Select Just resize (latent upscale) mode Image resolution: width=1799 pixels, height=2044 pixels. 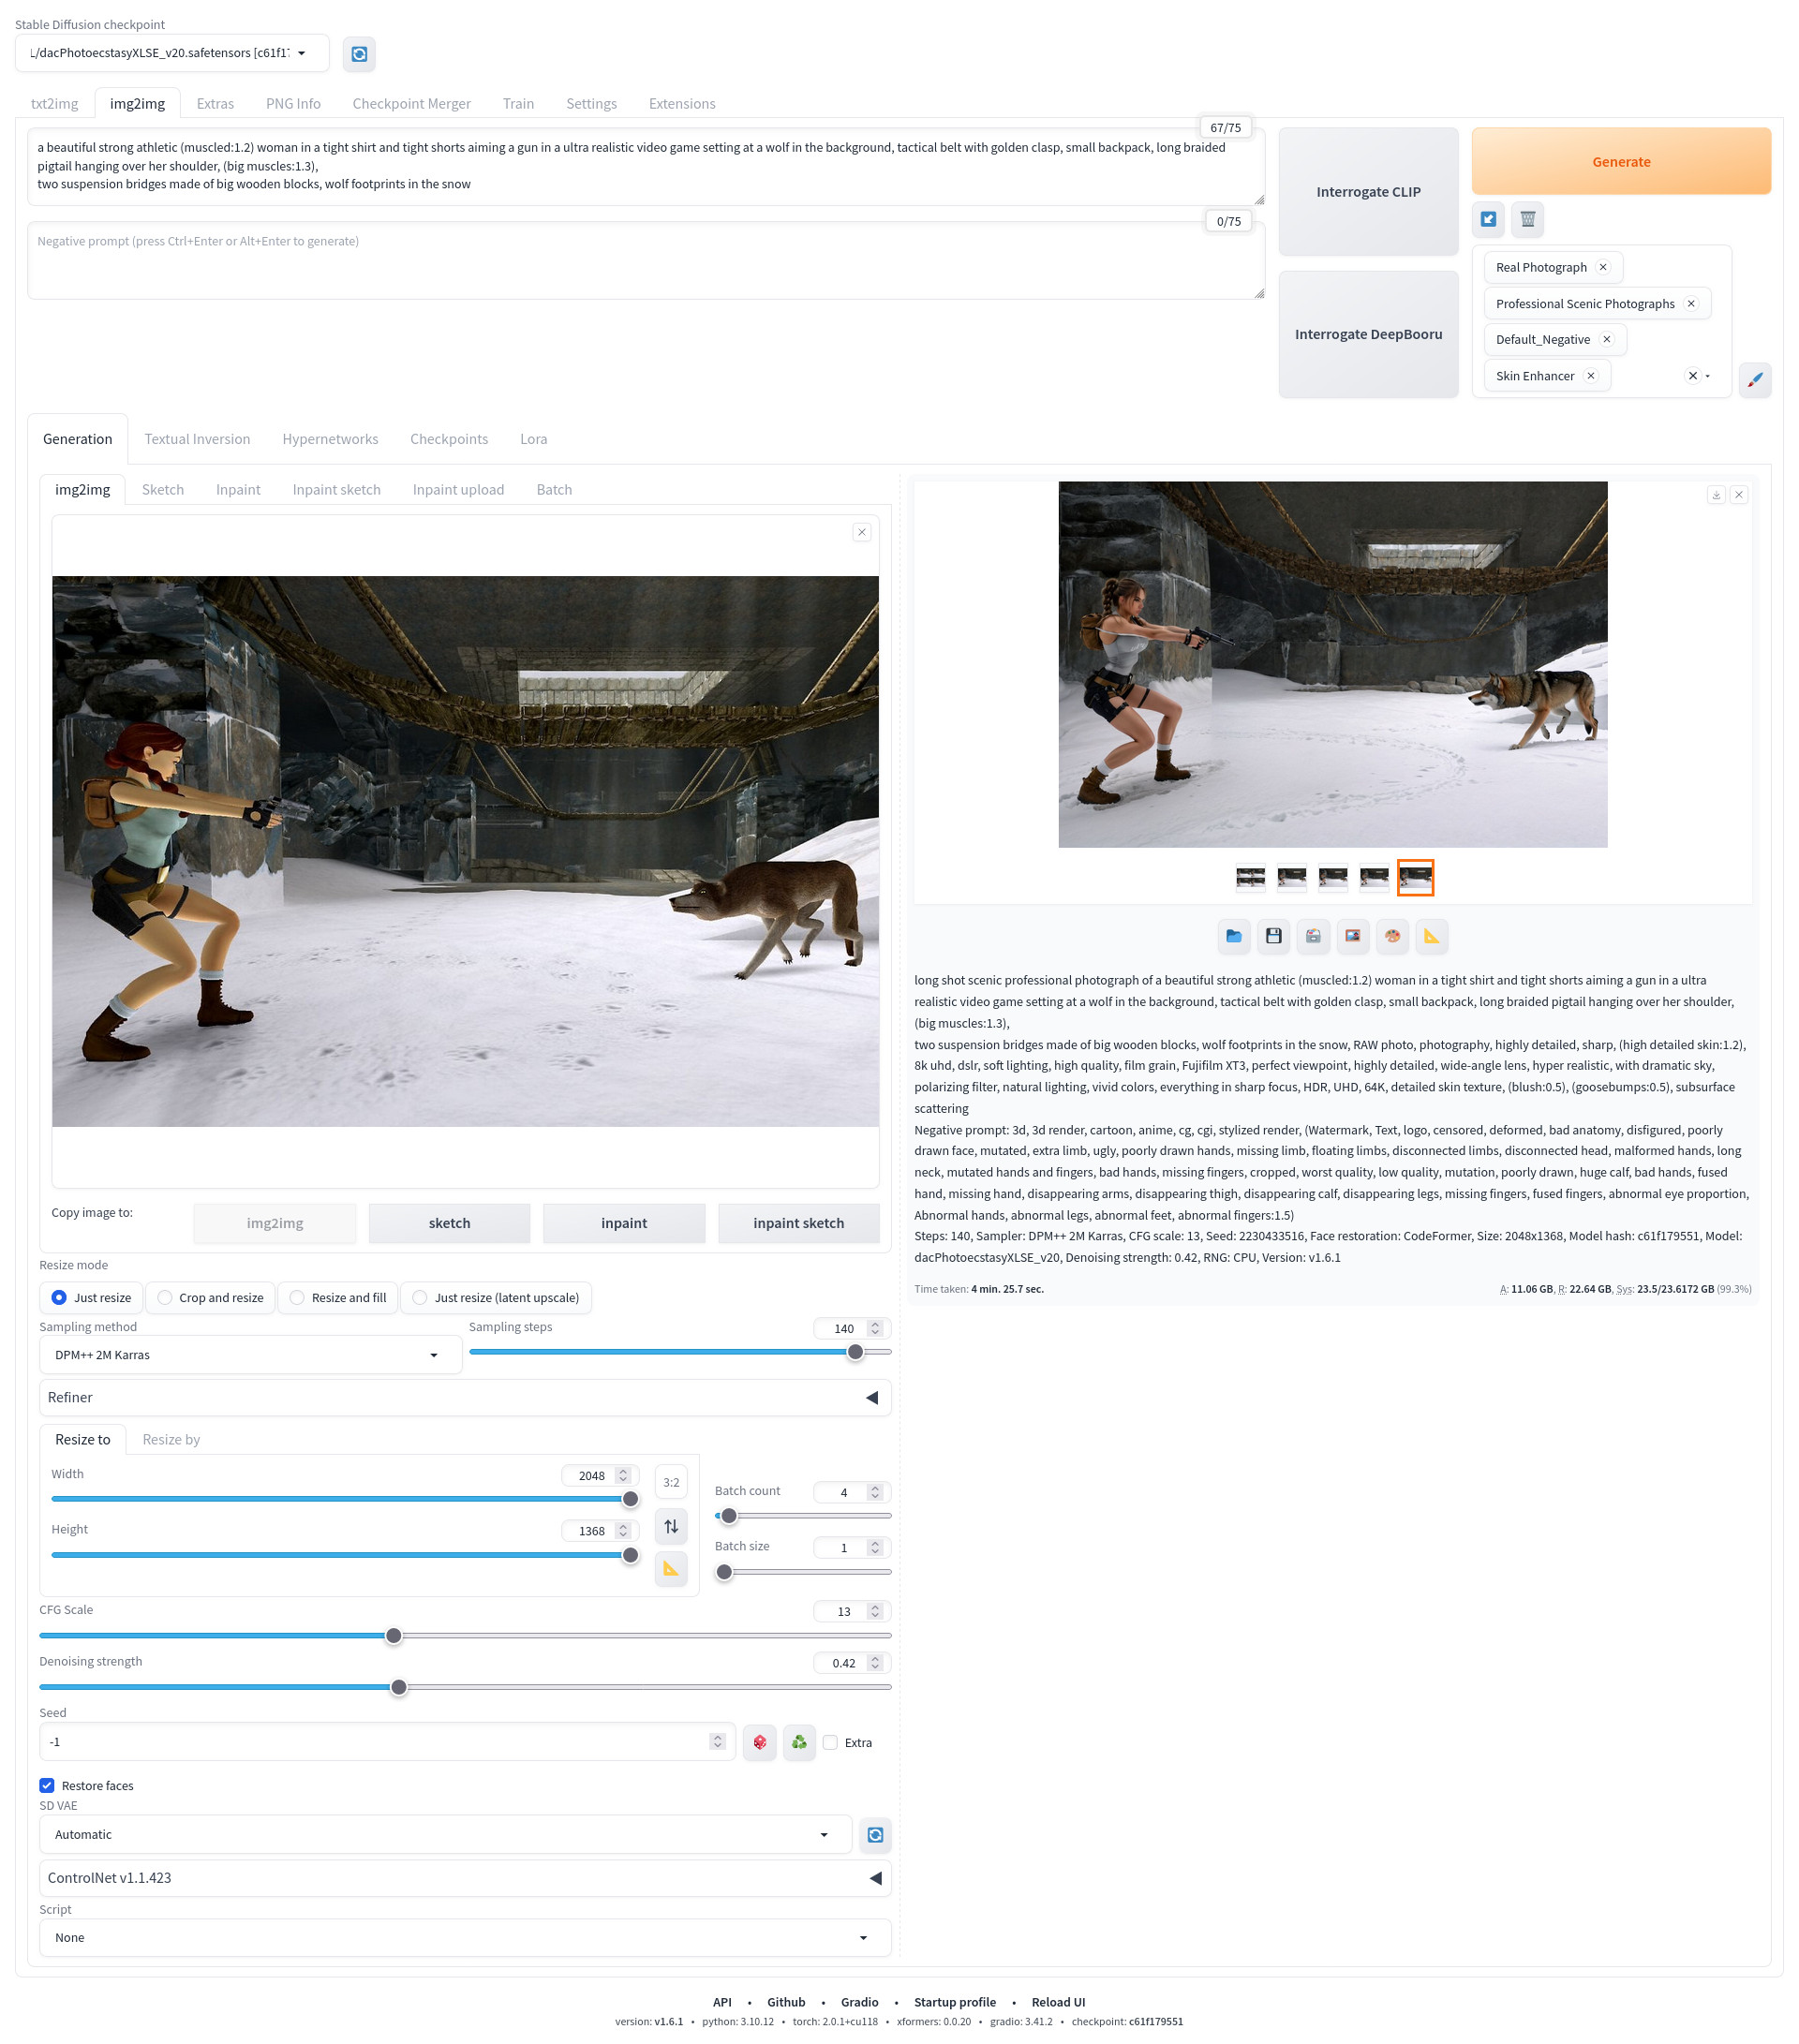click(496, 1298)
